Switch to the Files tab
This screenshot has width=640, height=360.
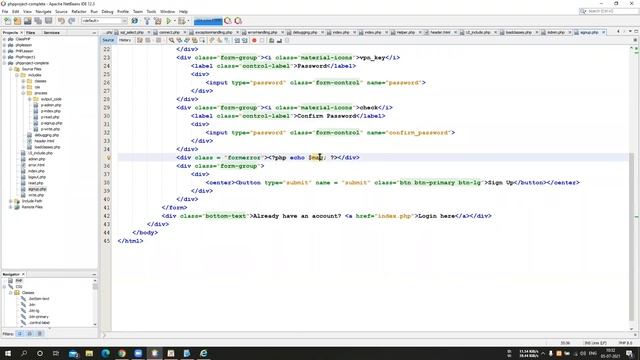point(31,32)
